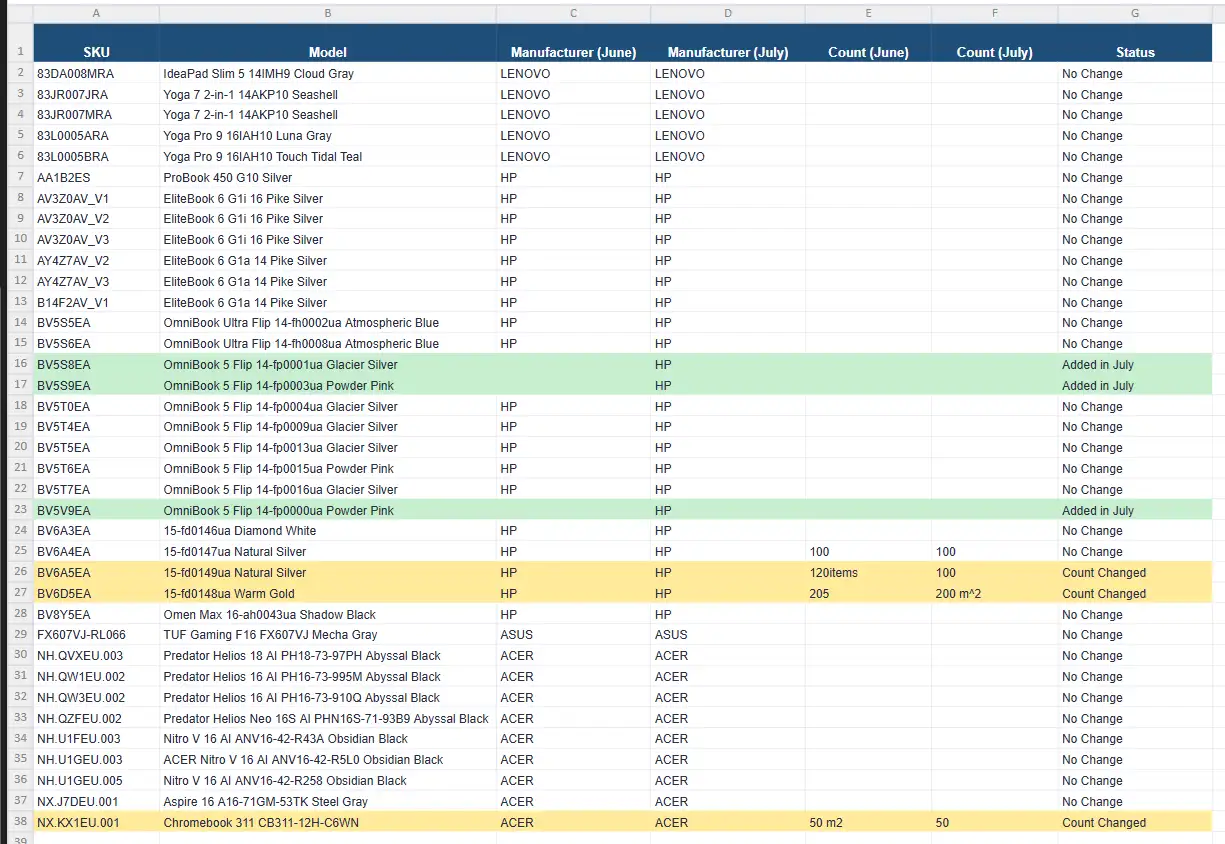Click Added in July status for BV5V9EA
Screen dimensions: 1225x844
click(1135, 511)
